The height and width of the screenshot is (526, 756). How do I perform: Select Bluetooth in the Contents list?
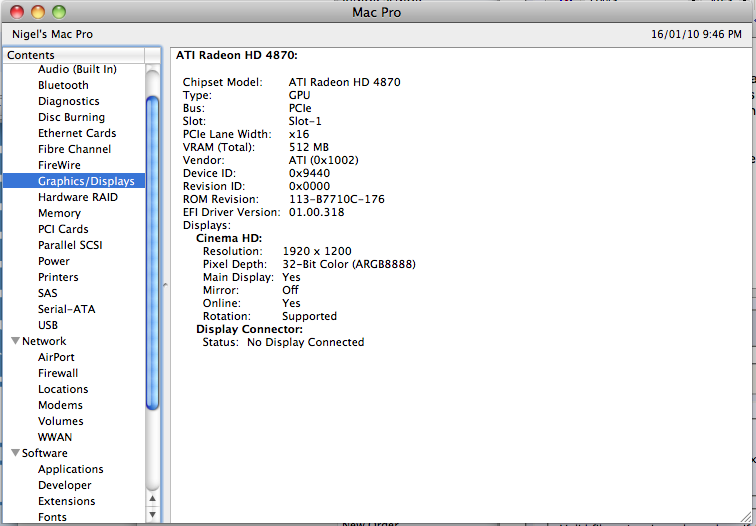point(63,85)
